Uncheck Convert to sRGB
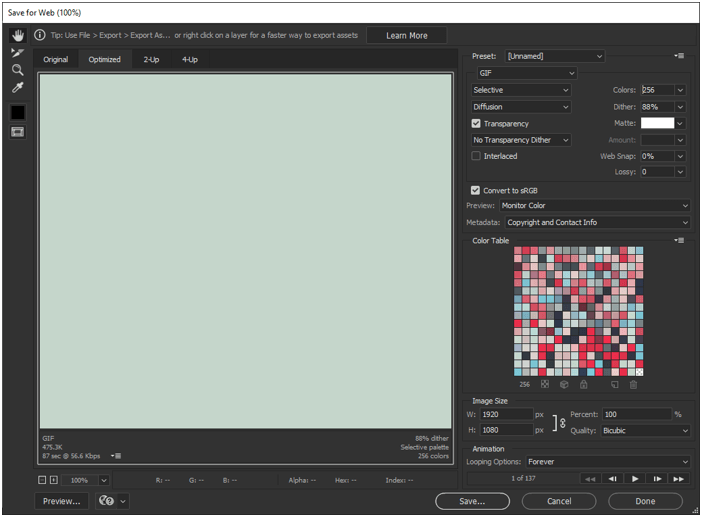Screen dimensions: 703x519 475,190
